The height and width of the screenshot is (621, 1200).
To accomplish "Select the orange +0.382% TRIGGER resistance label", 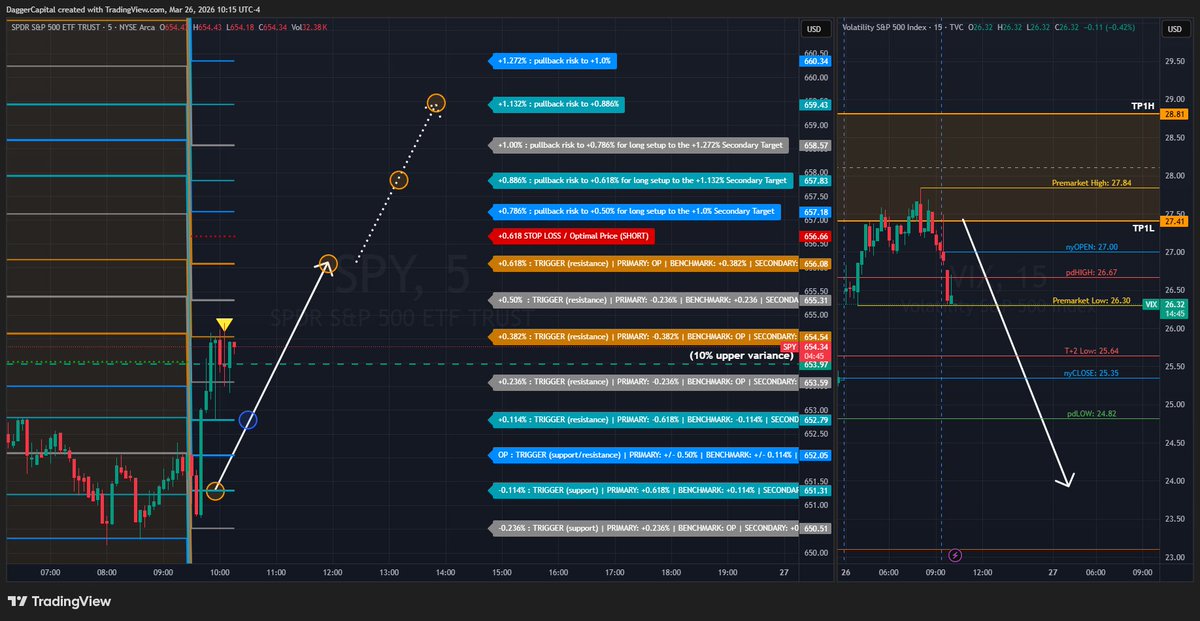I will click(x=645, y=337).
